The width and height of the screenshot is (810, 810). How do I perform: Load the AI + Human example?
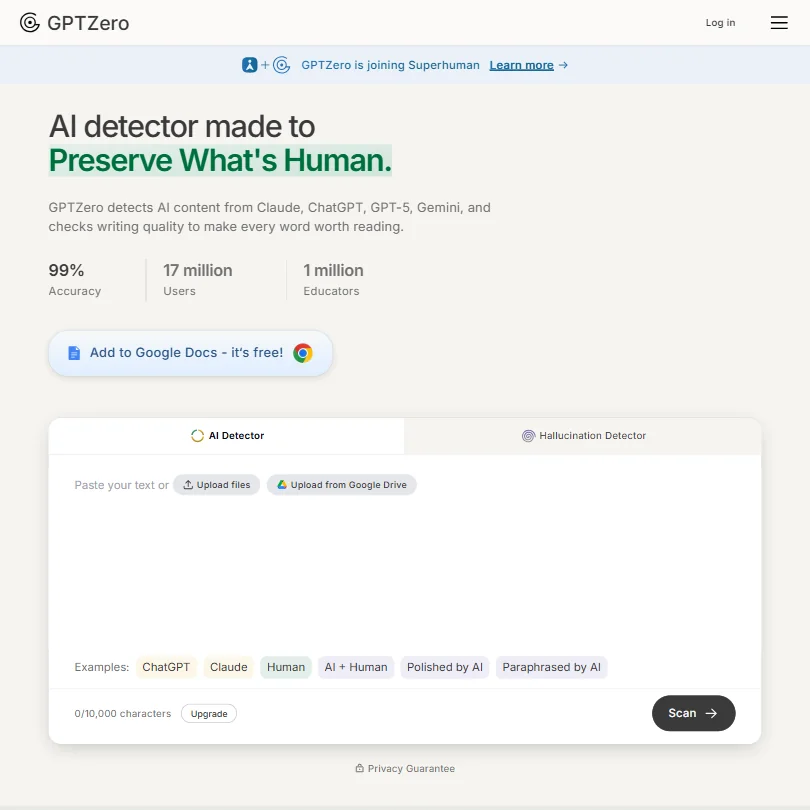point(356,667)
